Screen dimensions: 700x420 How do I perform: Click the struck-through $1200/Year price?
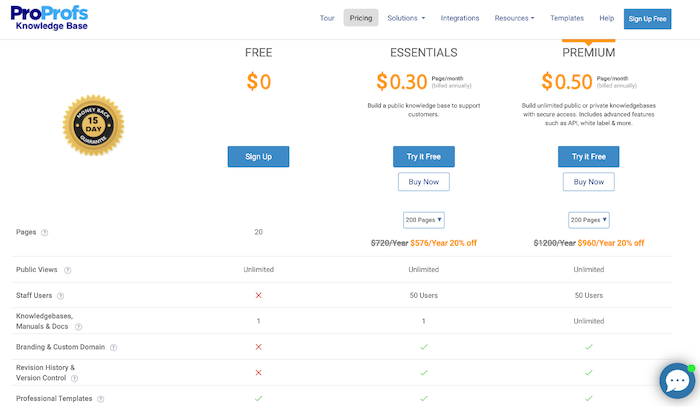coord(554,243)
